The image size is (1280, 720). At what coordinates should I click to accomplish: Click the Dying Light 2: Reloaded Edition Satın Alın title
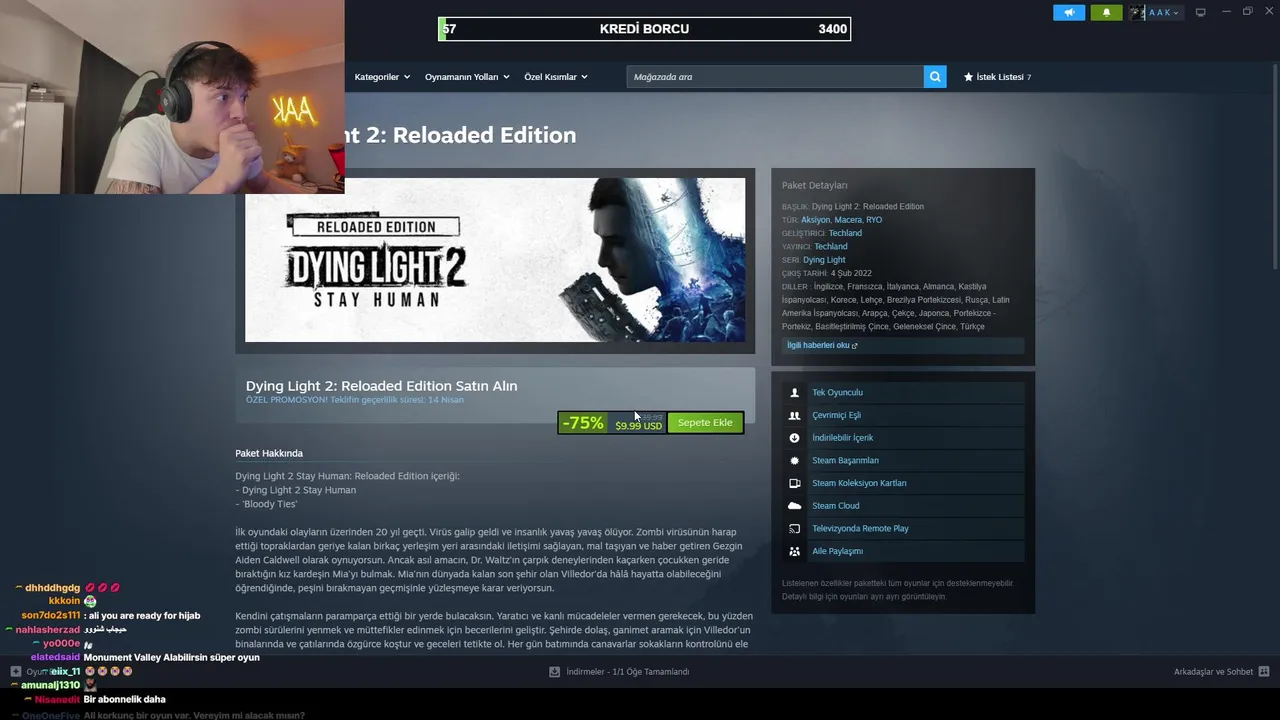(382, 386)
